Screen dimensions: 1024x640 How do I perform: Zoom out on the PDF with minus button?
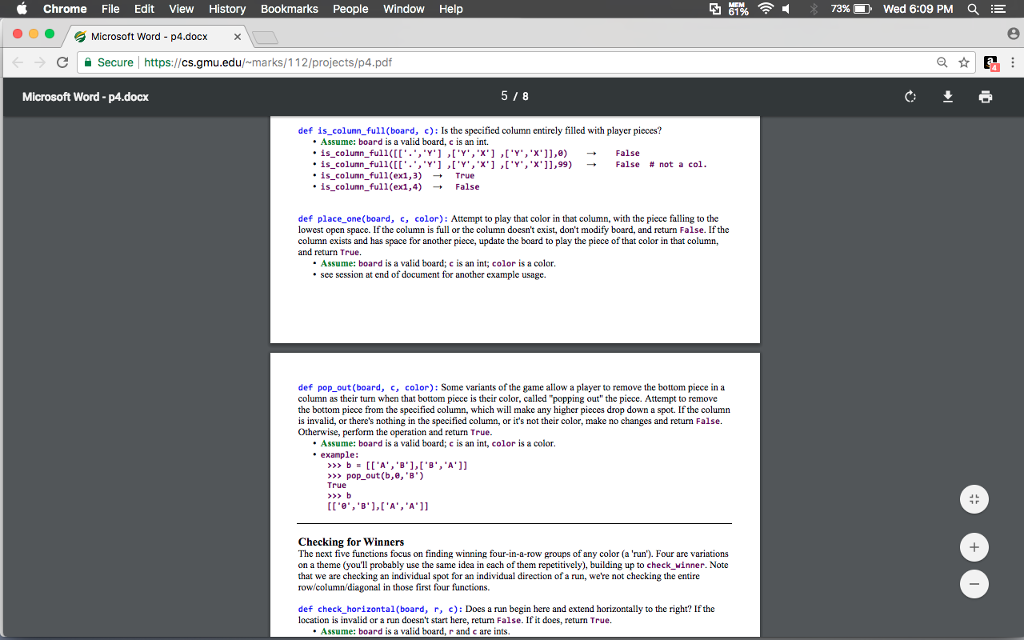(973, 583)
